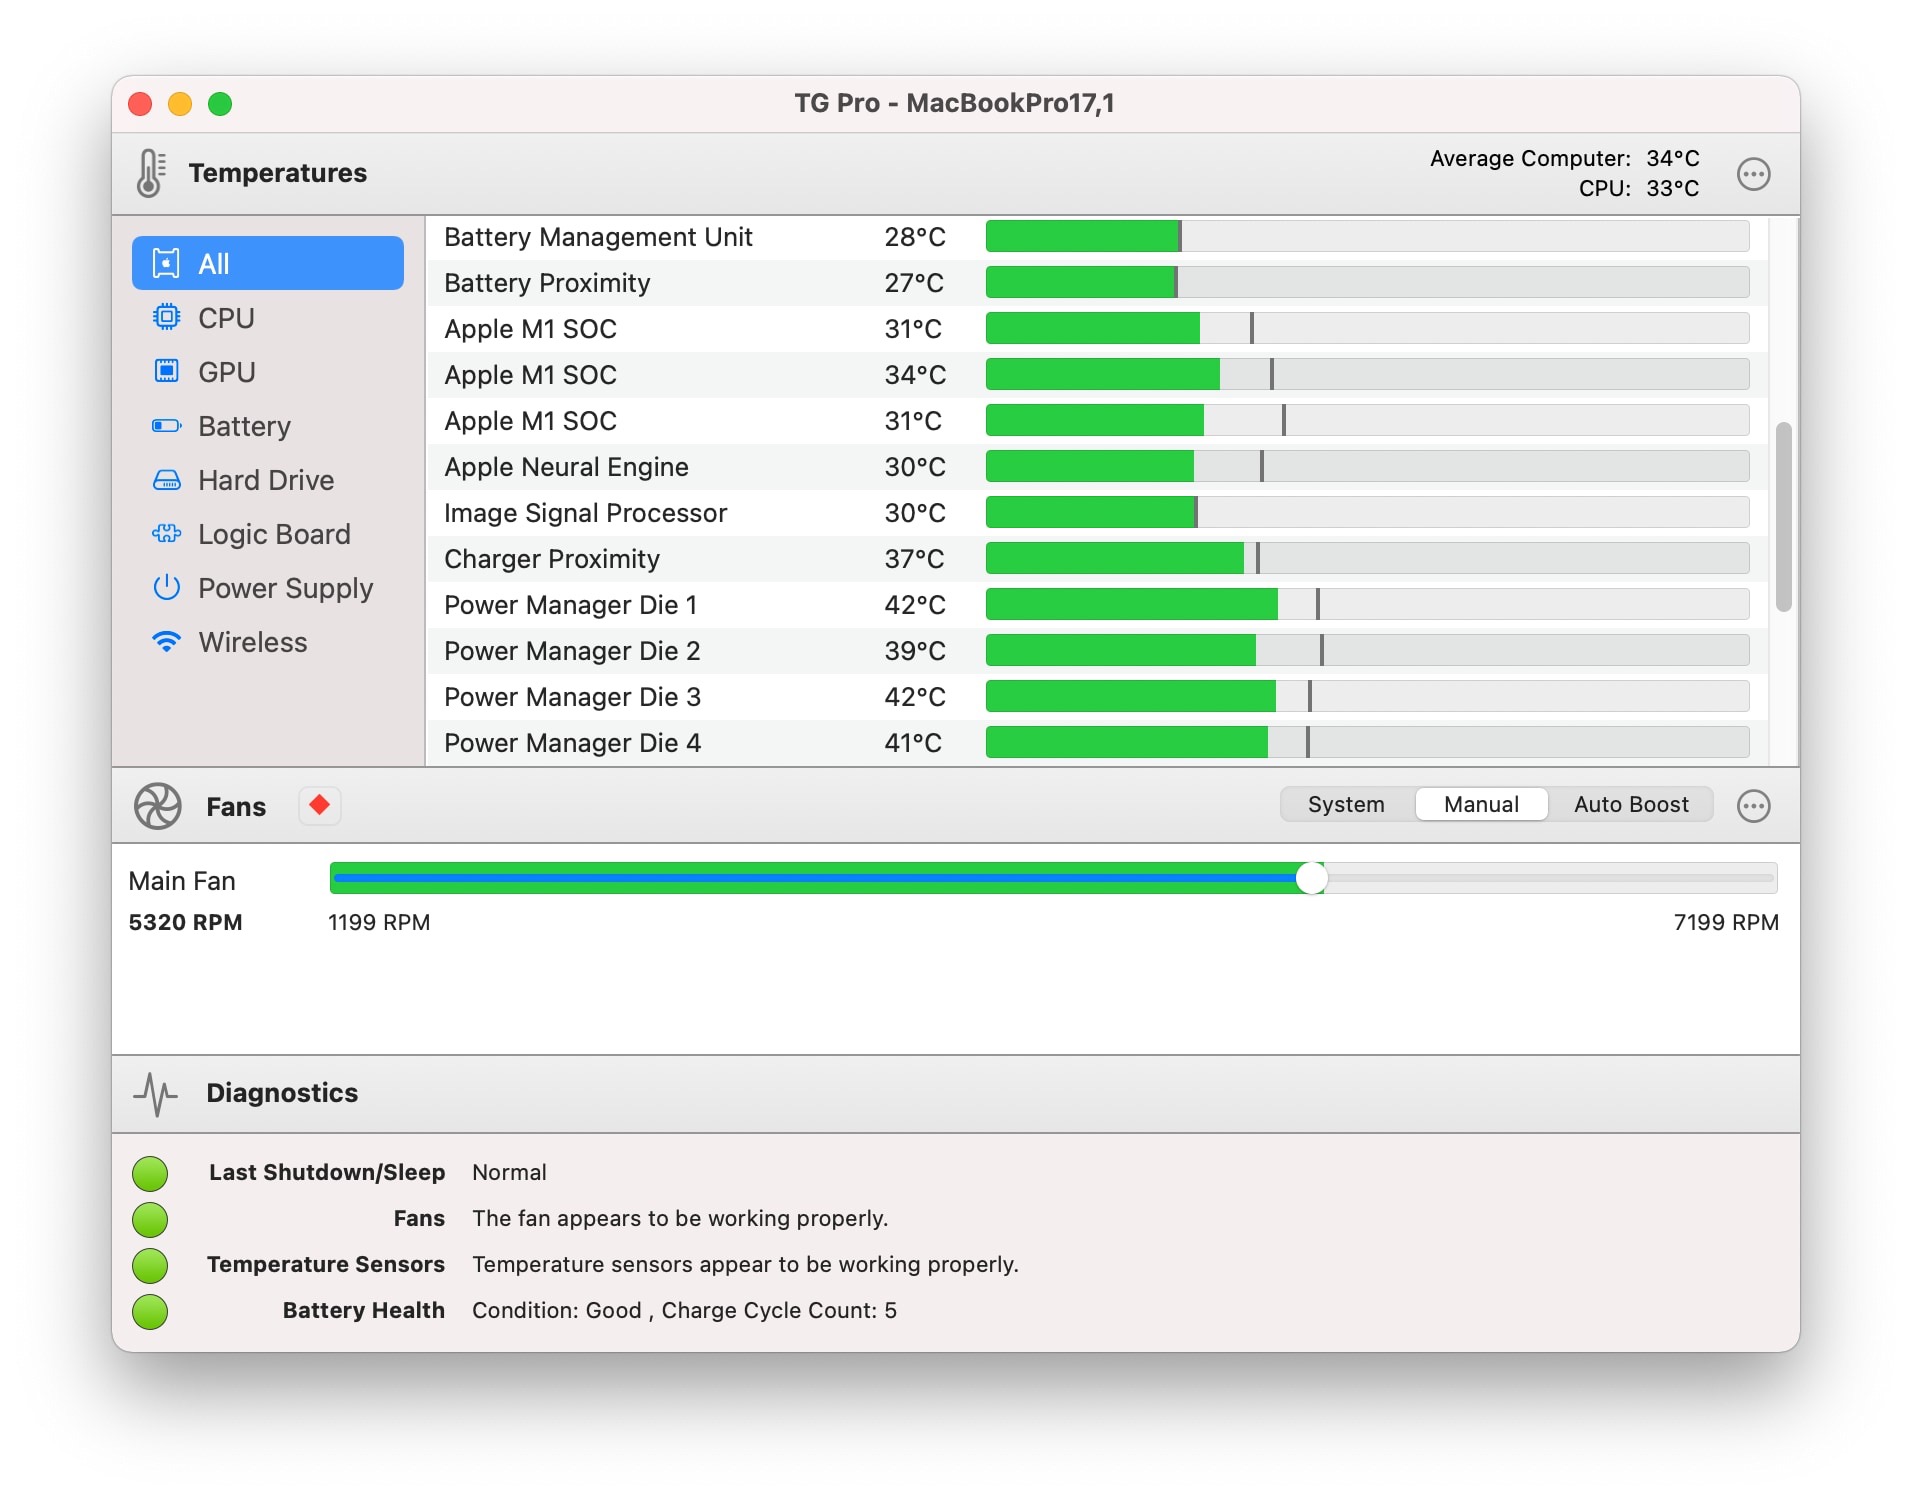The height and width of the screenshot is (1500, 1912).
Task: Click green status dot for Temperature Sensors
Action: [150, 1265]
